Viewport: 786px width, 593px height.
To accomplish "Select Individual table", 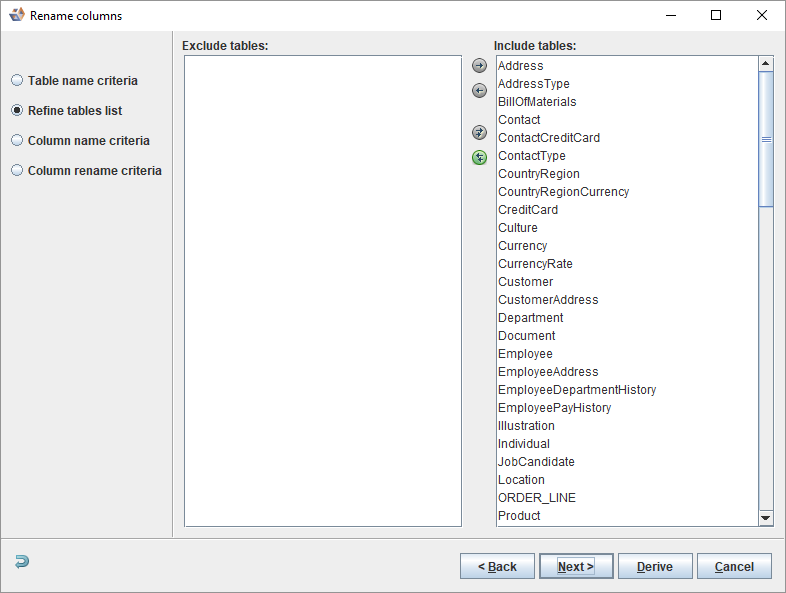I will coord(627,444).
